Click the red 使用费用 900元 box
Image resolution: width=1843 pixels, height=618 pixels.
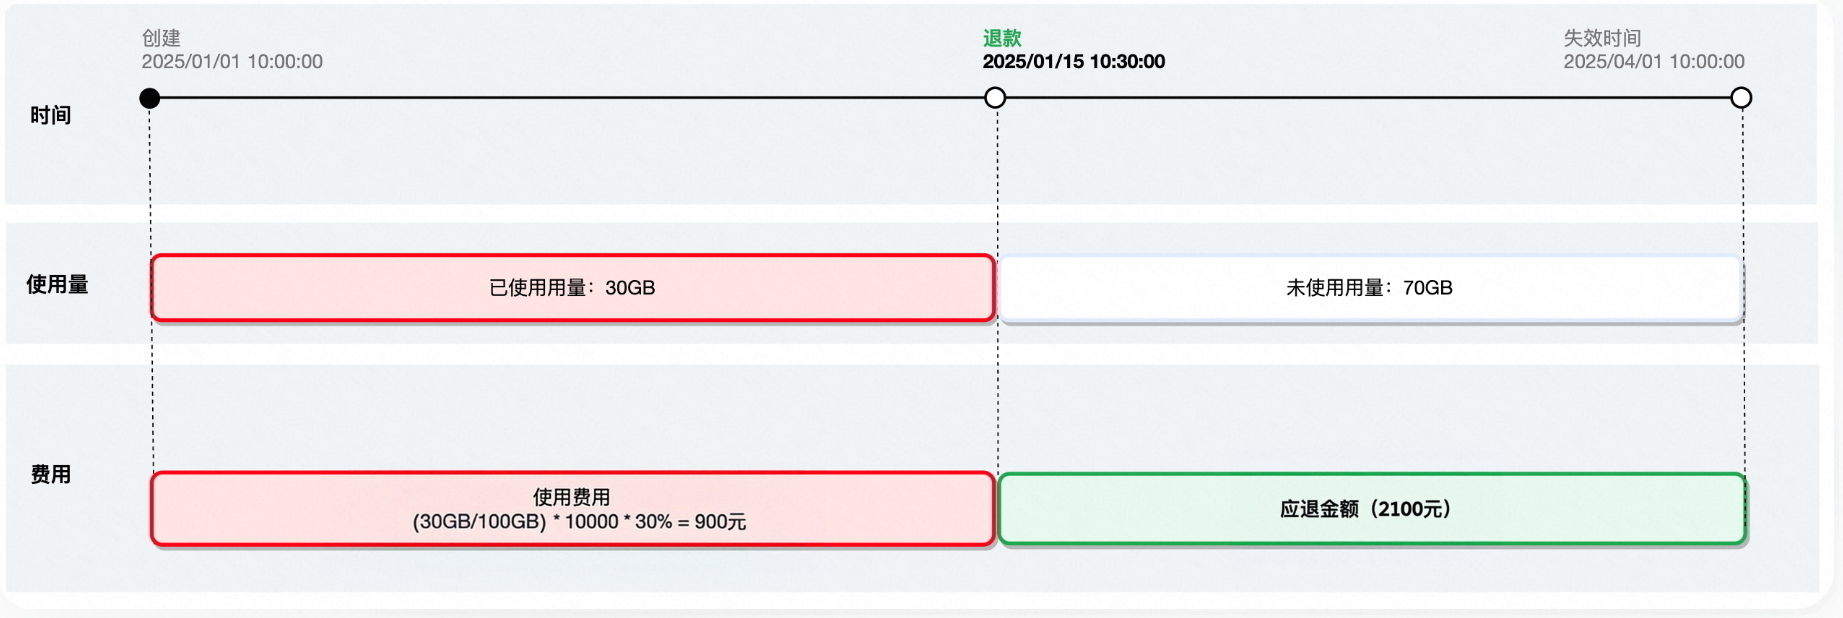point(573,509)
